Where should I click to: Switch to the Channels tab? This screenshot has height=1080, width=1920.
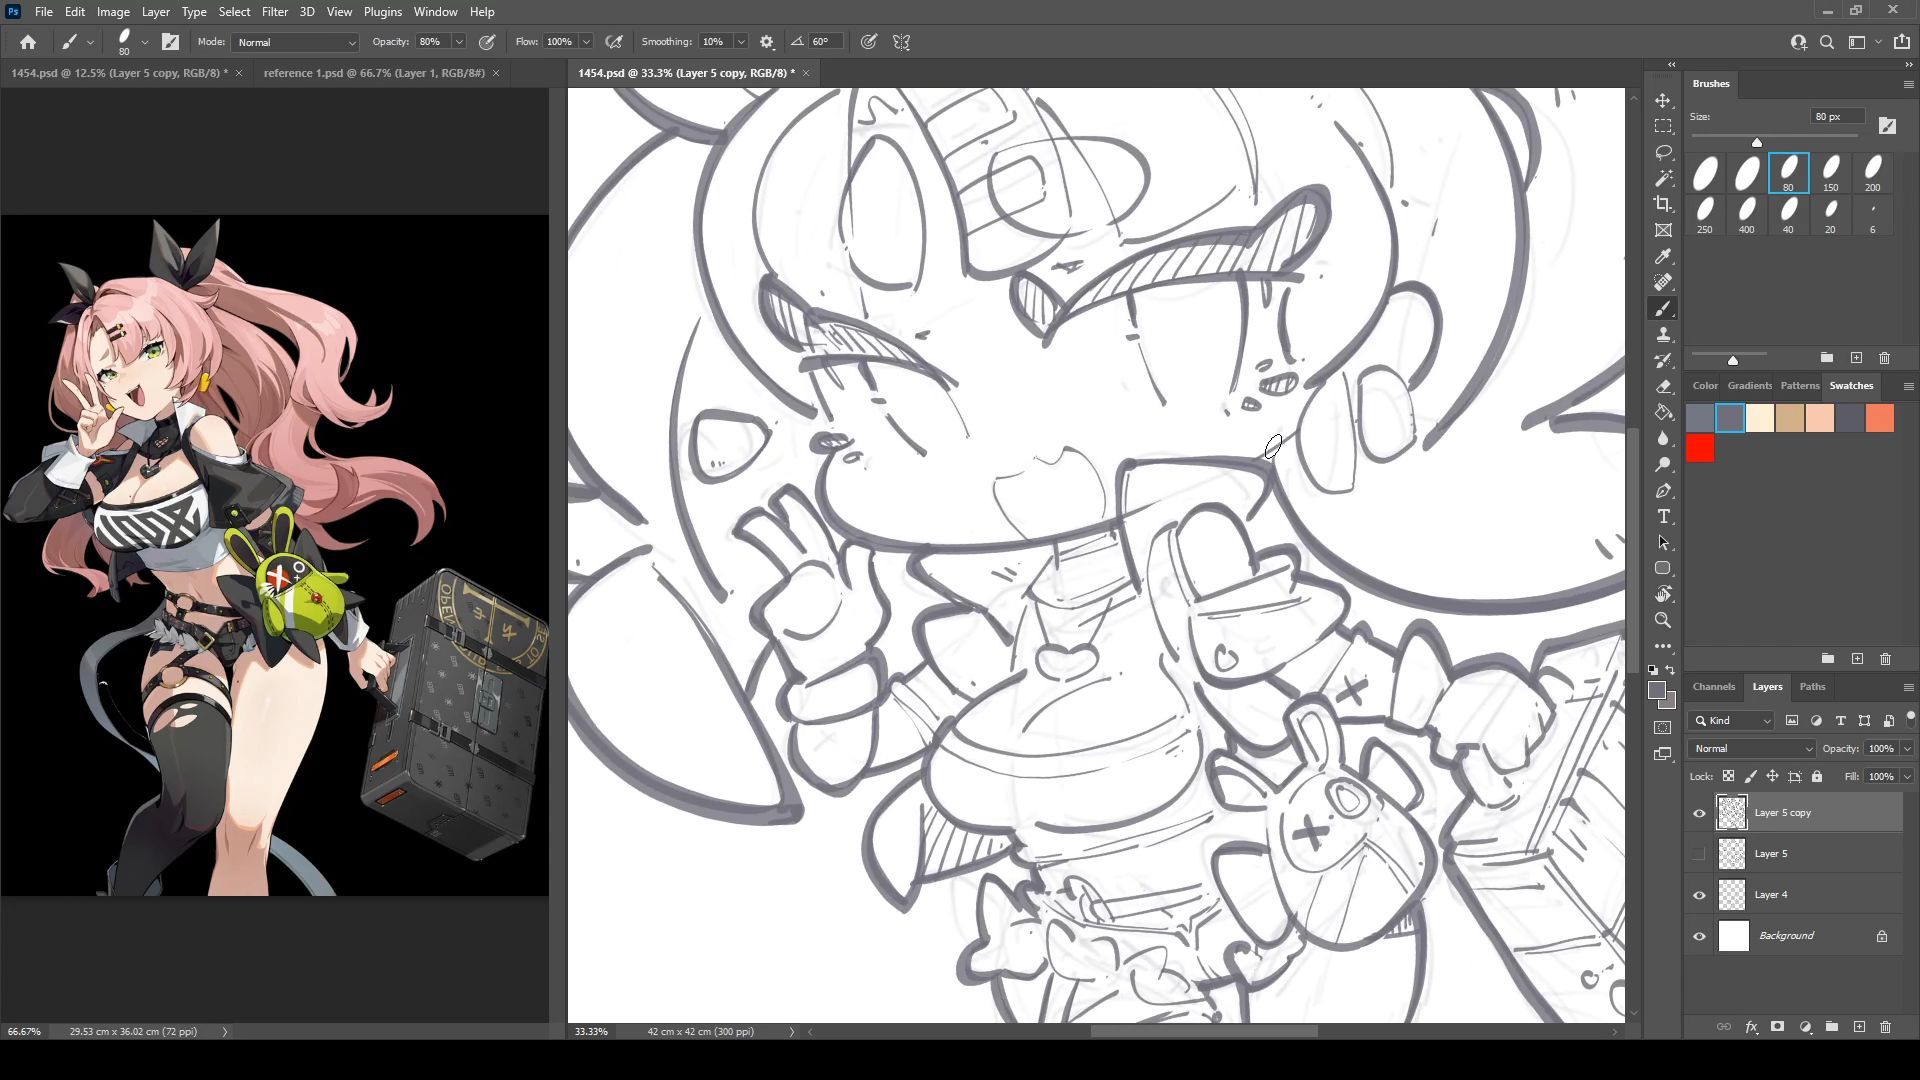[1713, 687]
